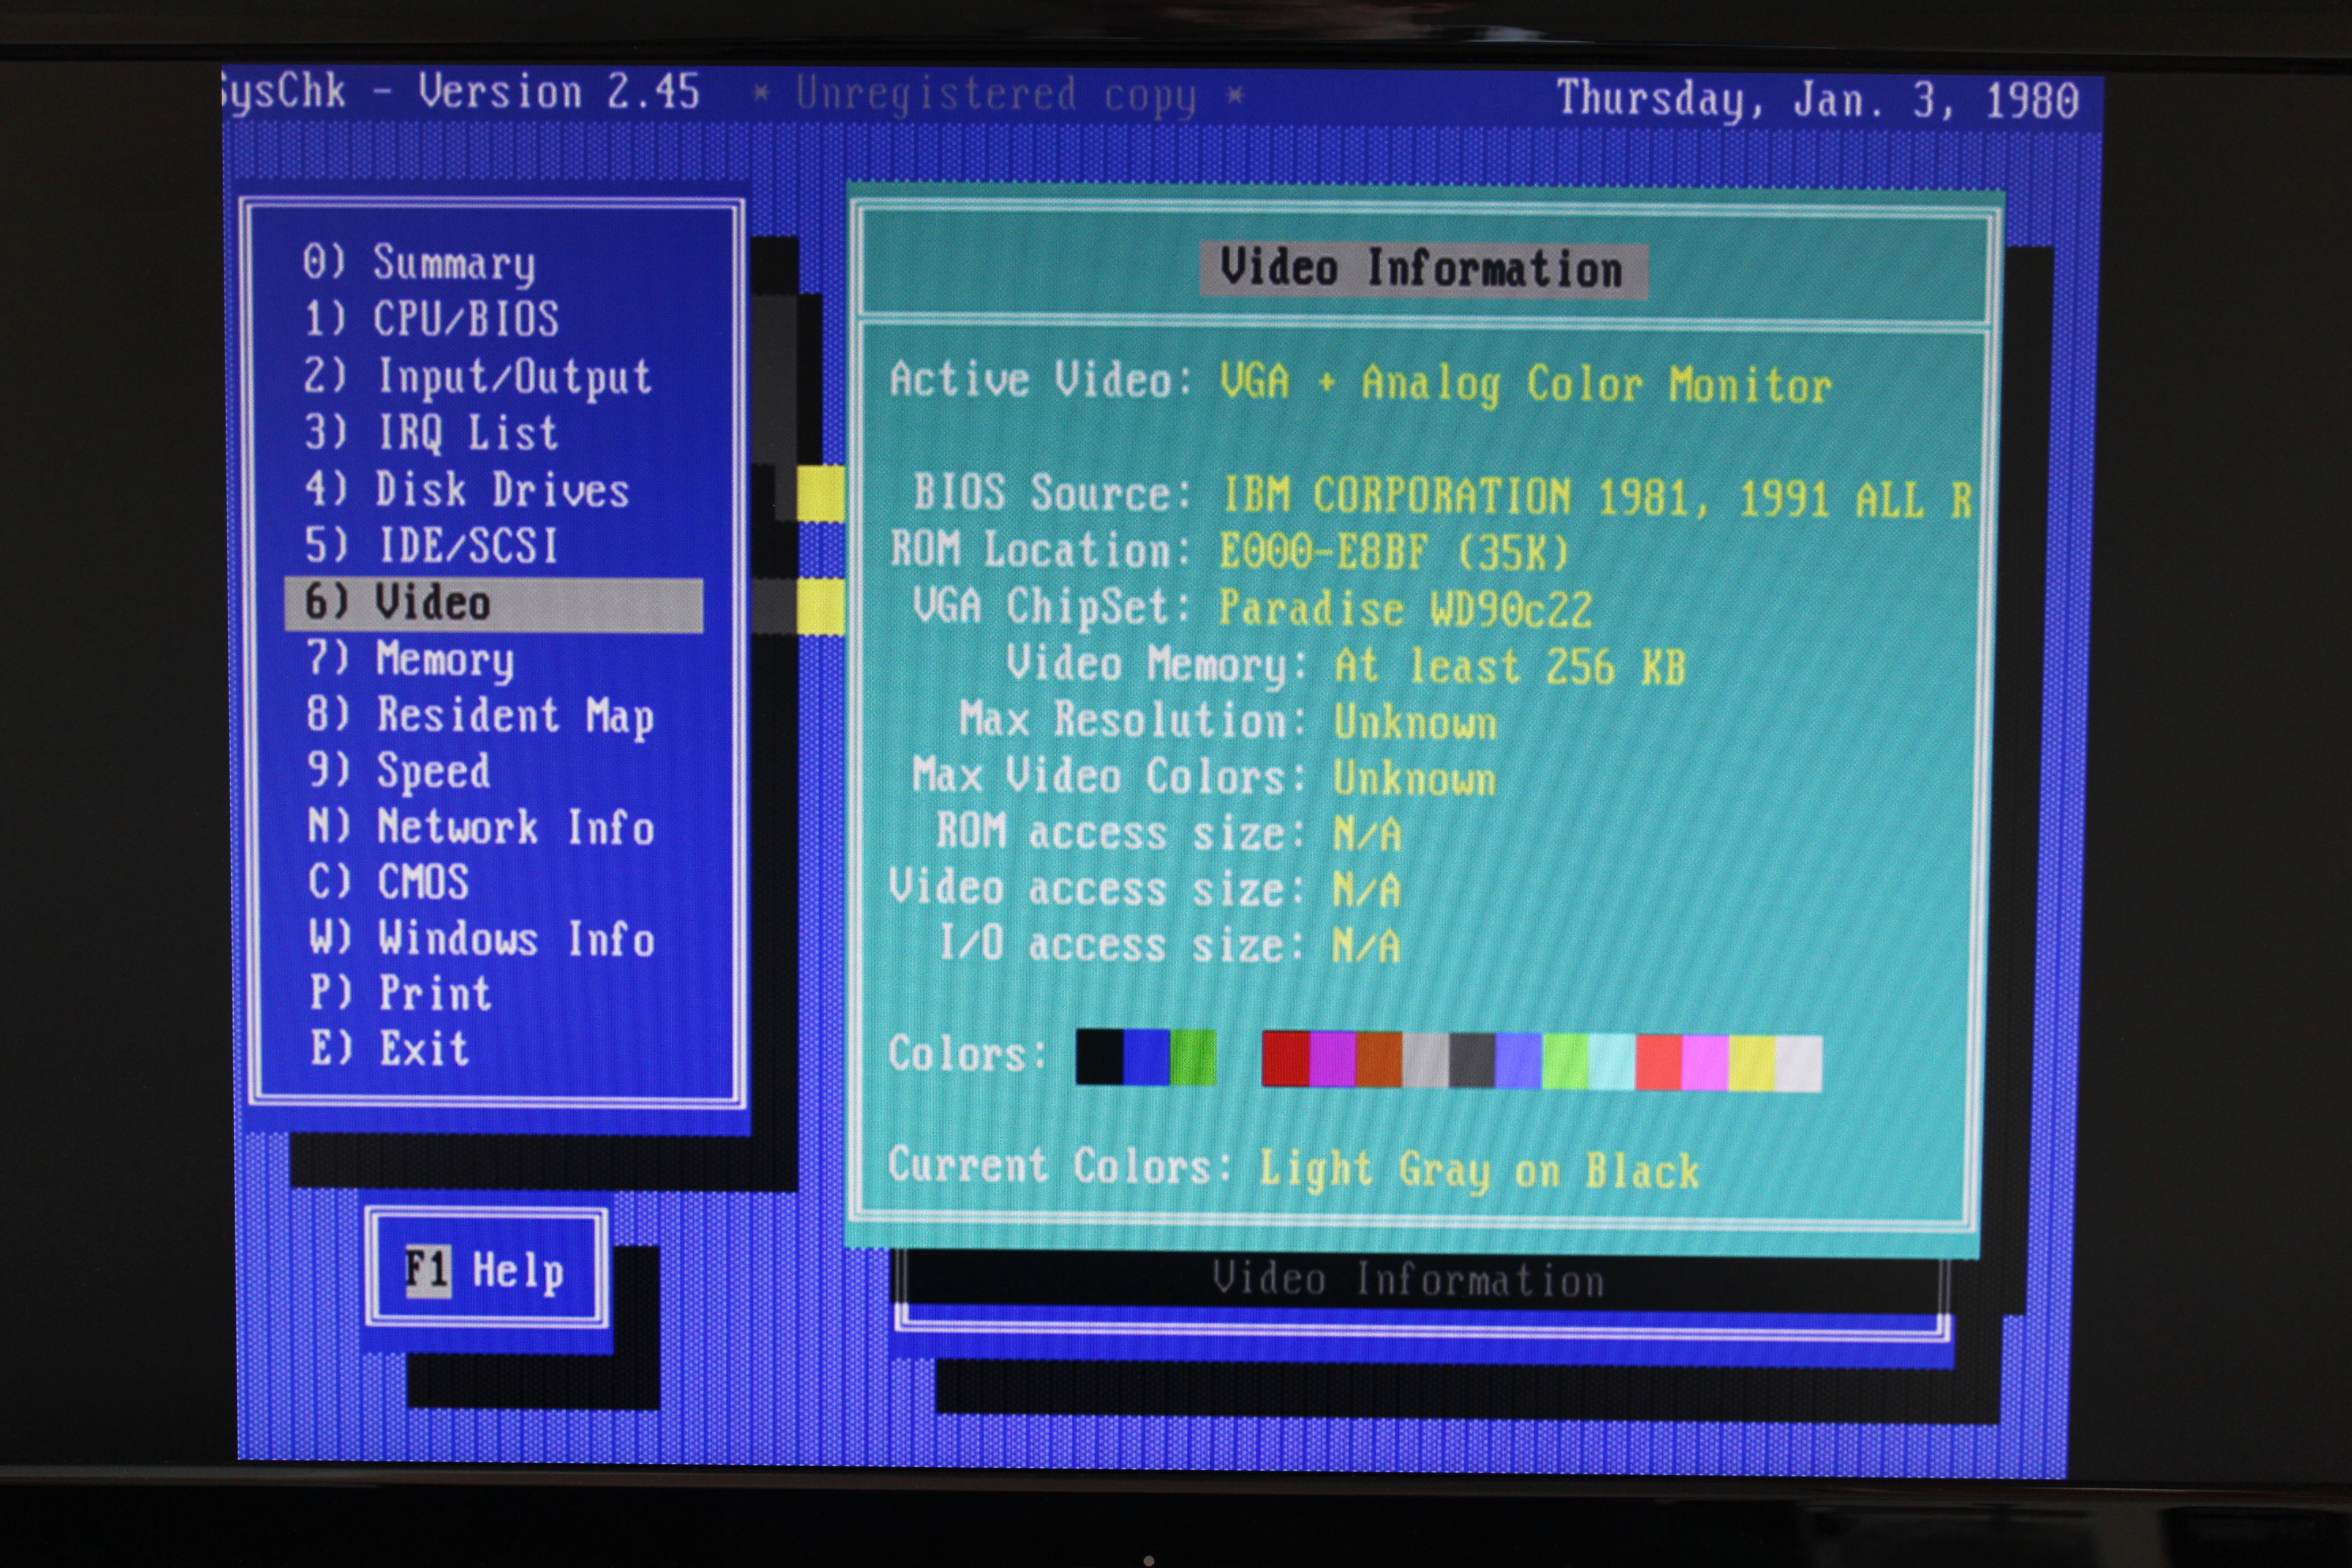Viewport: 2352px width, 1568px height.
Task: Click the light cyan color swatch
Action: 1612,1062
